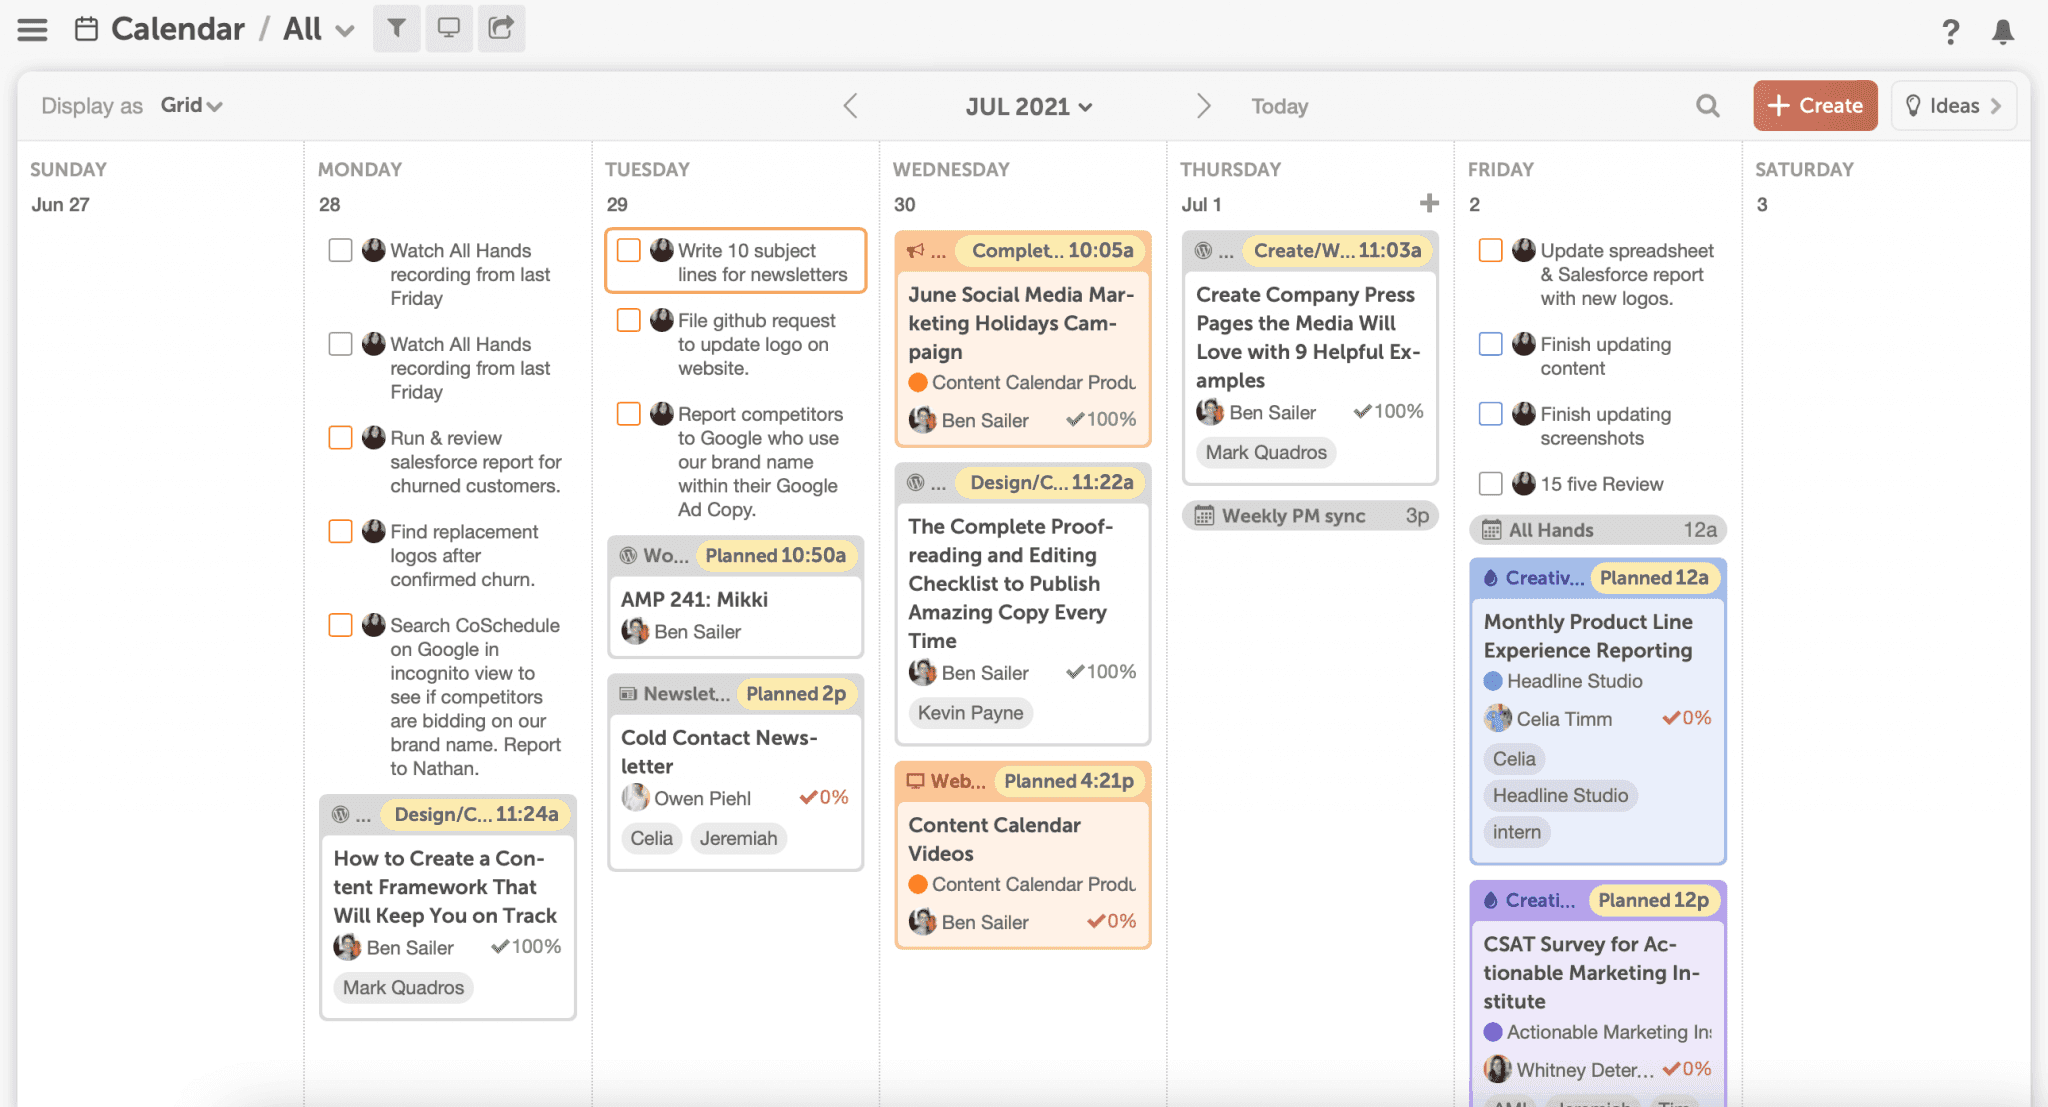Click WordPress icon on Create Company Press card
Image resolution: width=2048 pixels, height=1107 pixels.
pyautogui.click(x=1204, y=251)
